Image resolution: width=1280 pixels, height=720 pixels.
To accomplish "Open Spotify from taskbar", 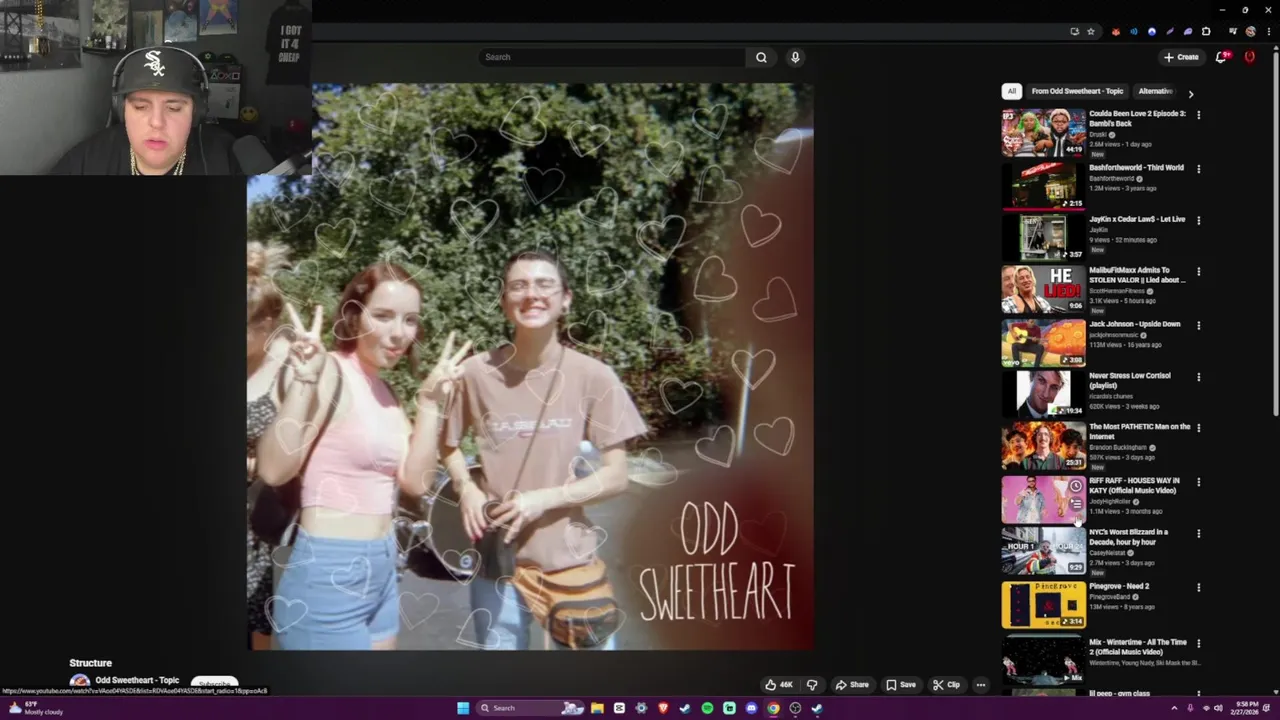I will 707,708.
